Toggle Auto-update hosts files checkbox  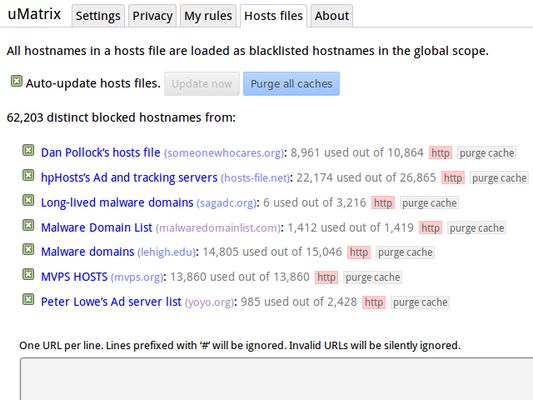point(16,81)
